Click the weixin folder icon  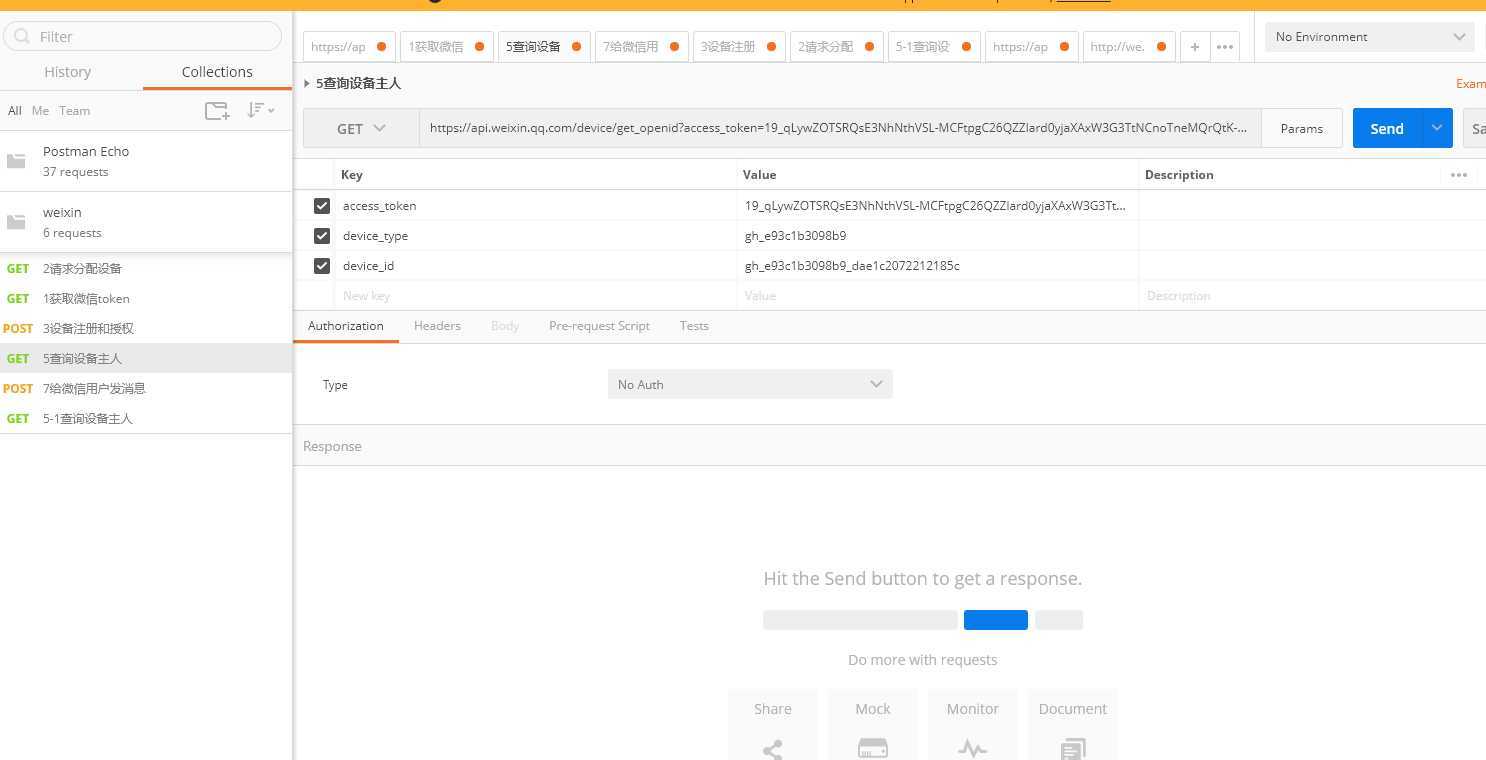click(16, 222)
